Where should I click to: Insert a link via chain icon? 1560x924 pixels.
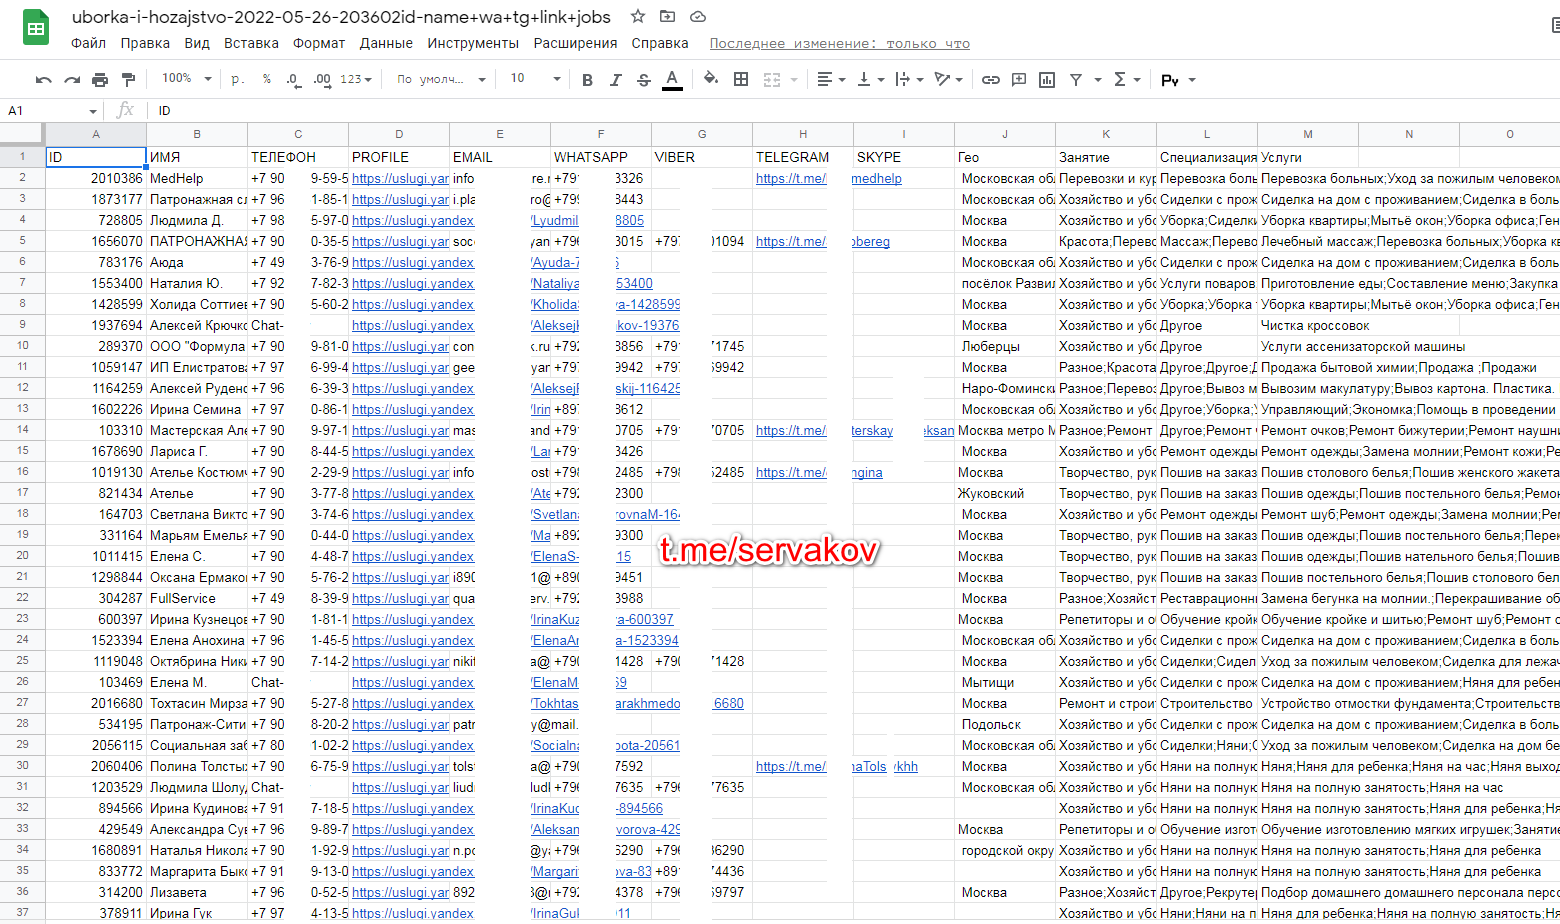990,79
